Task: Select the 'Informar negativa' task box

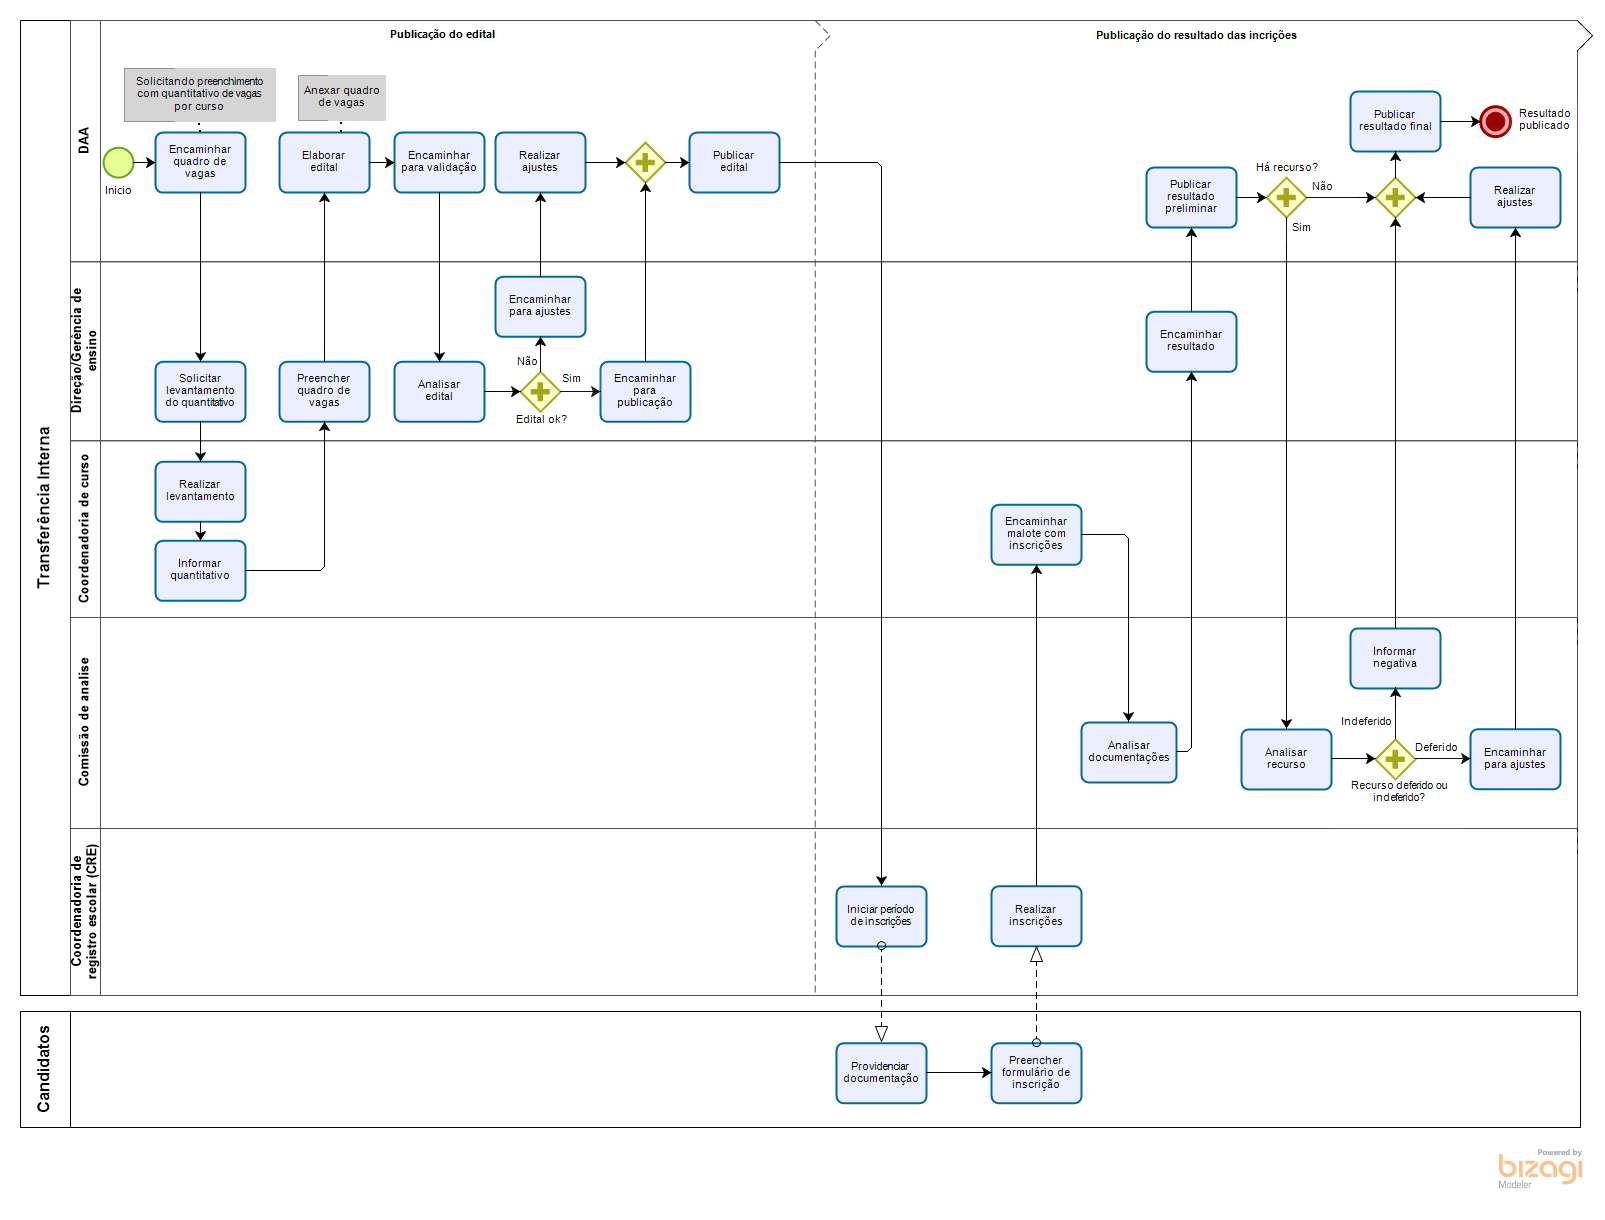Action: [x=1395, y=658]
